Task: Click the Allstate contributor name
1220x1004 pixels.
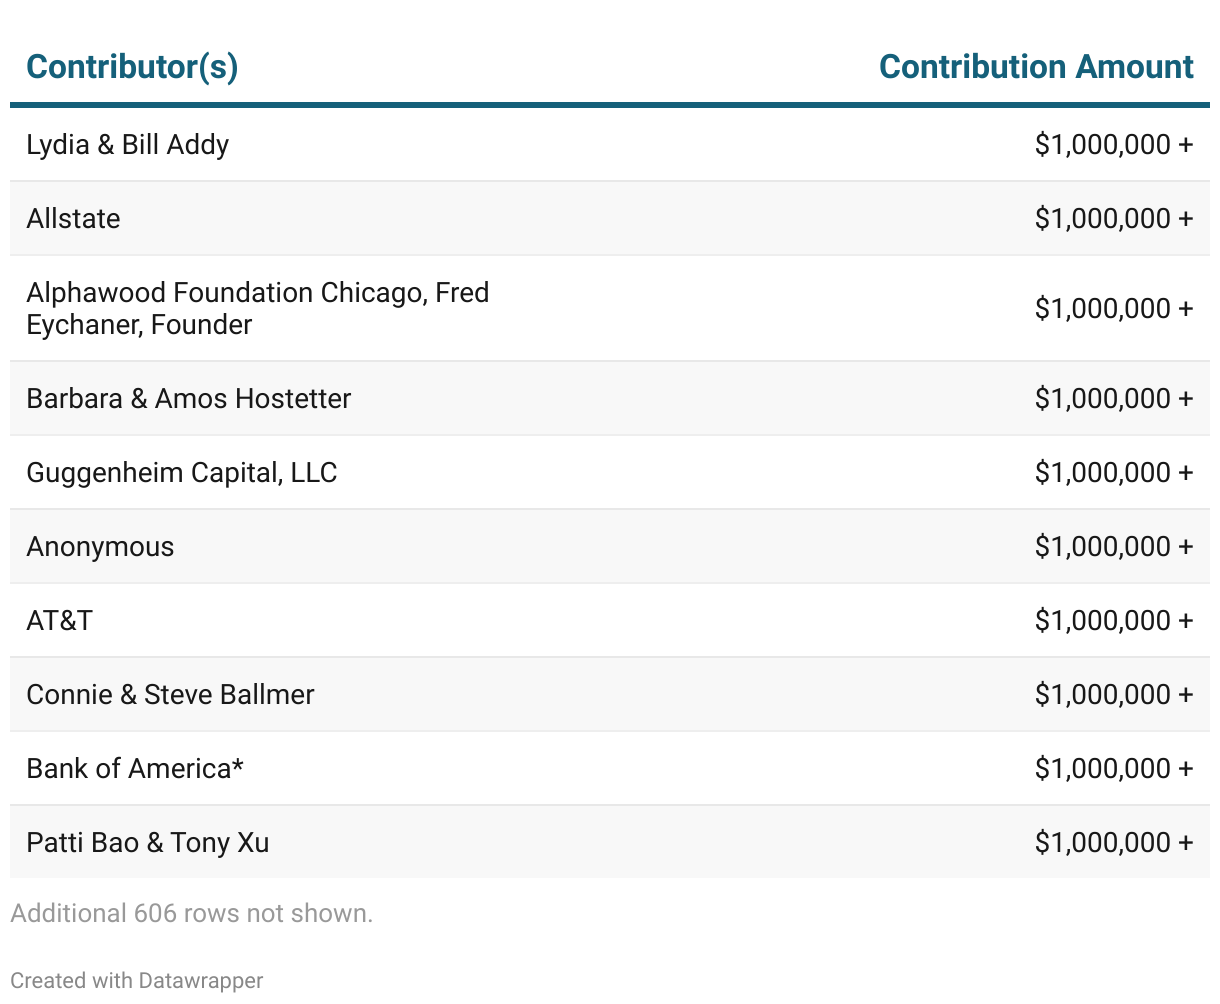Action: tap(74, 219)
